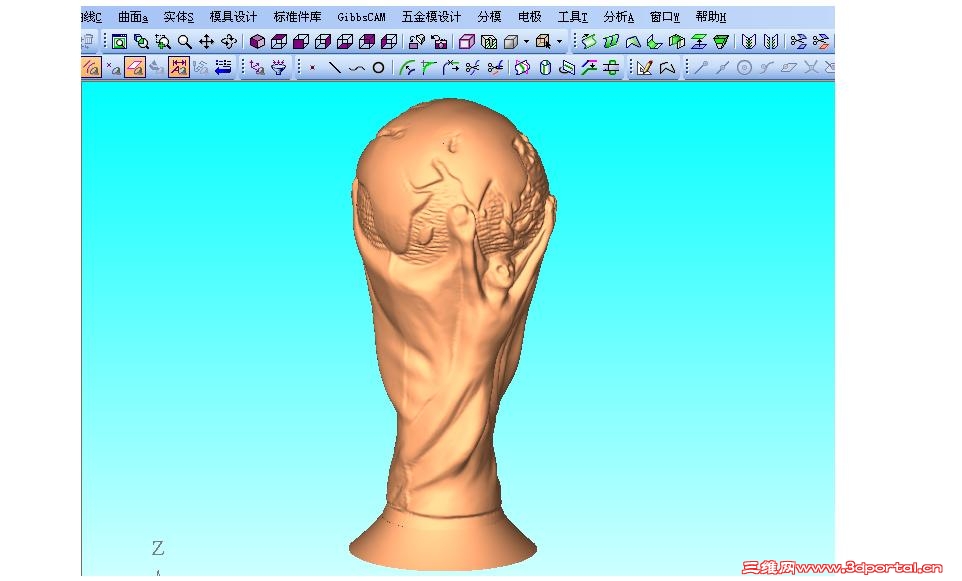The height and width of the screenshot is (581, 962).
Task: Toggle the highlighted face filter icon
Action: click(x=135, y=67)
